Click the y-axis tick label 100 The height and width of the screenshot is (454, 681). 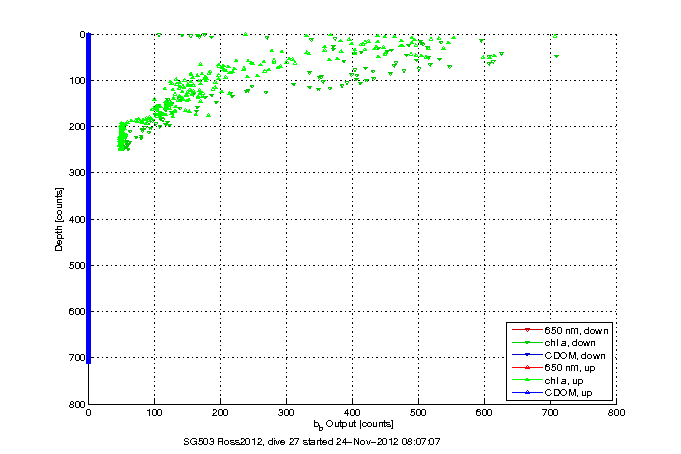[x=76, y=81]
